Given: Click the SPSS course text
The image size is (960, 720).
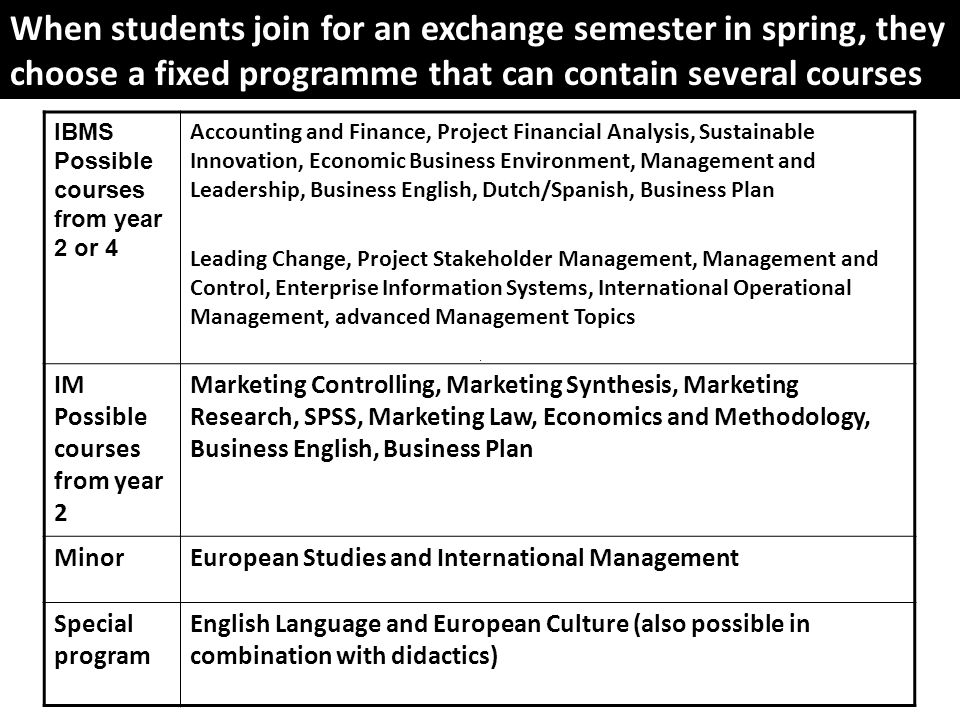Looking at the screenshot, I should pos(330,417).
